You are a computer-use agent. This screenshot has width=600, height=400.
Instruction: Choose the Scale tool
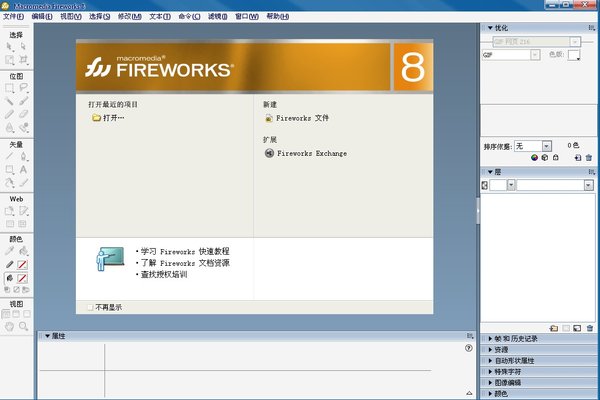point(10,60)
